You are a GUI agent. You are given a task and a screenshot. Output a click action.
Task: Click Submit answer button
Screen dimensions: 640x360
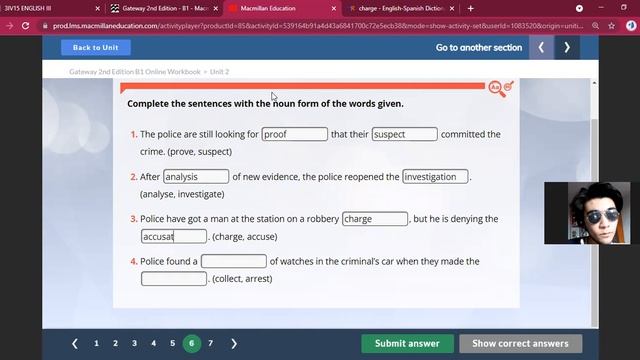pos(407,344)
